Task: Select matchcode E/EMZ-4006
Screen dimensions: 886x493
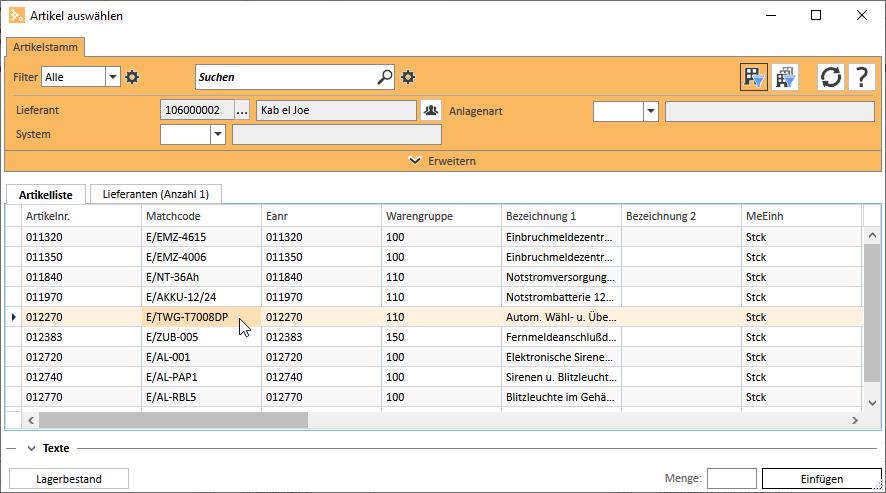Action: [201, 257]
